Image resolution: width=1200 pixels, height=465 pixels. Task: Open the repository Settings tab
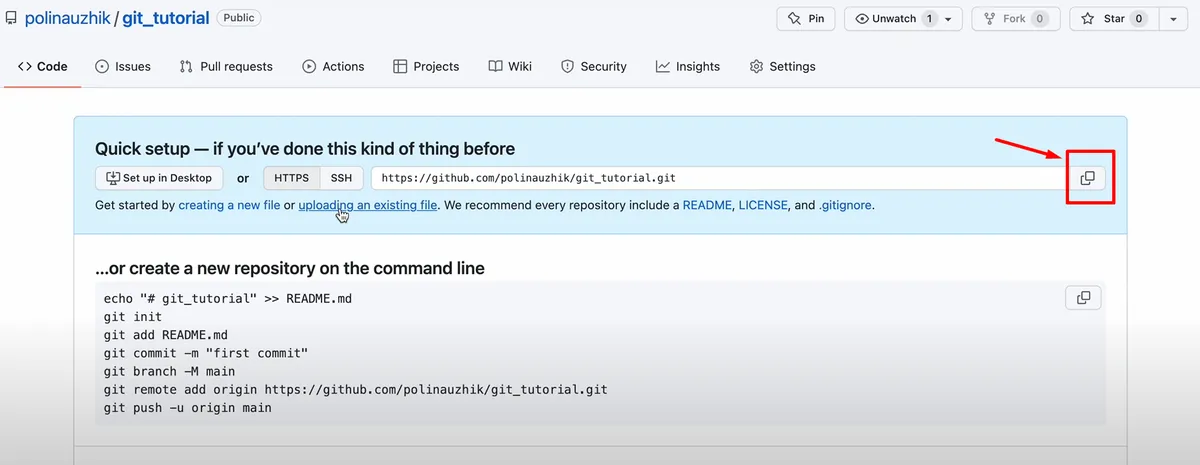coord(782,66)
